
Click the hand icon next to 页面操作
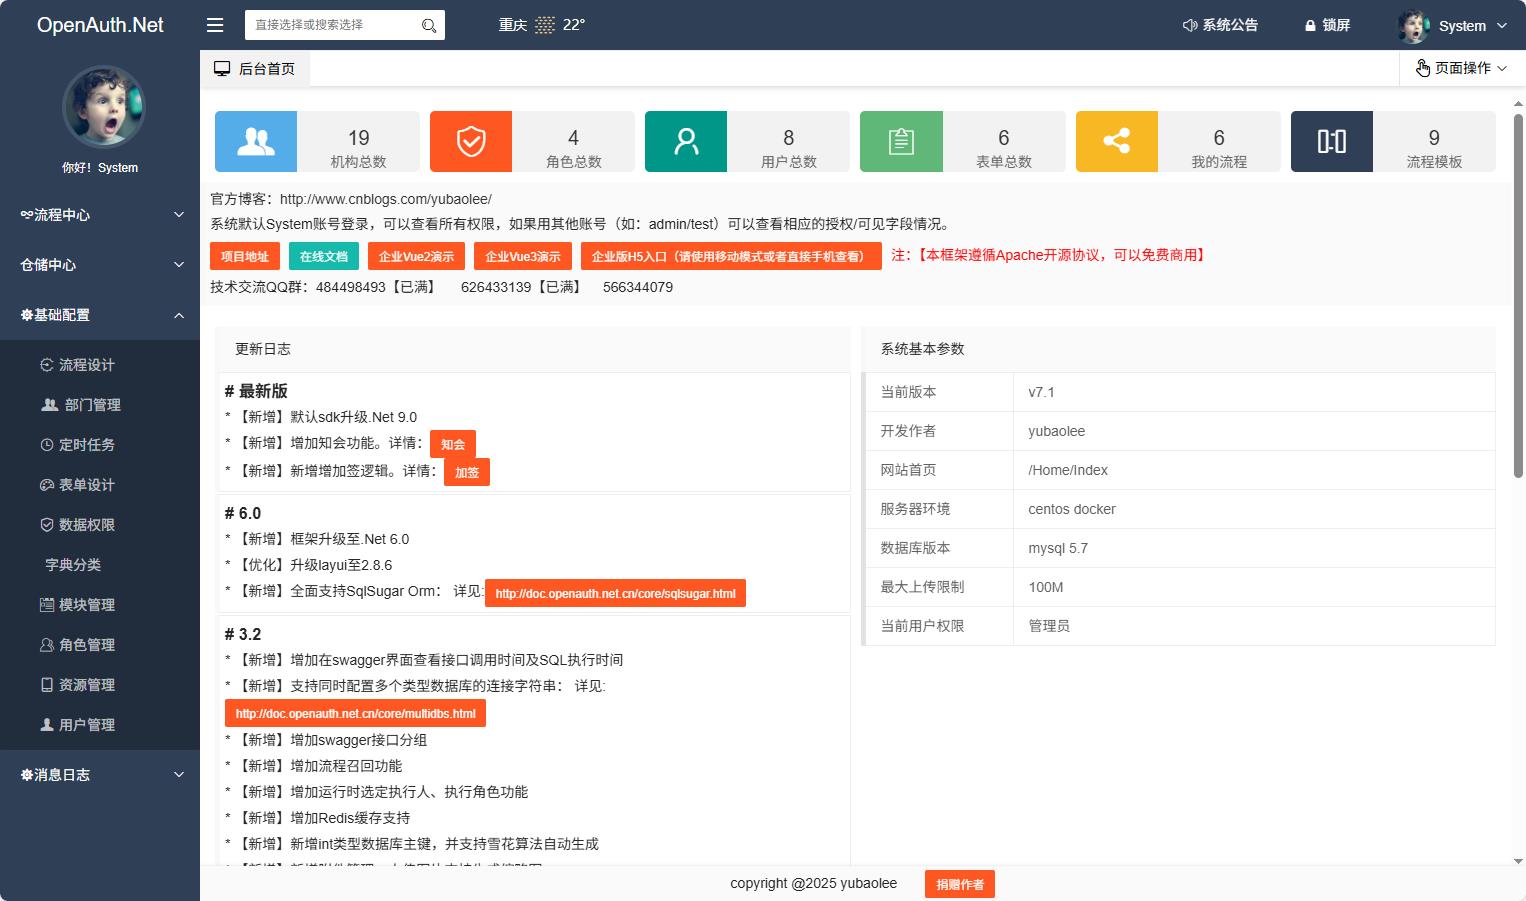(1424, 68)
